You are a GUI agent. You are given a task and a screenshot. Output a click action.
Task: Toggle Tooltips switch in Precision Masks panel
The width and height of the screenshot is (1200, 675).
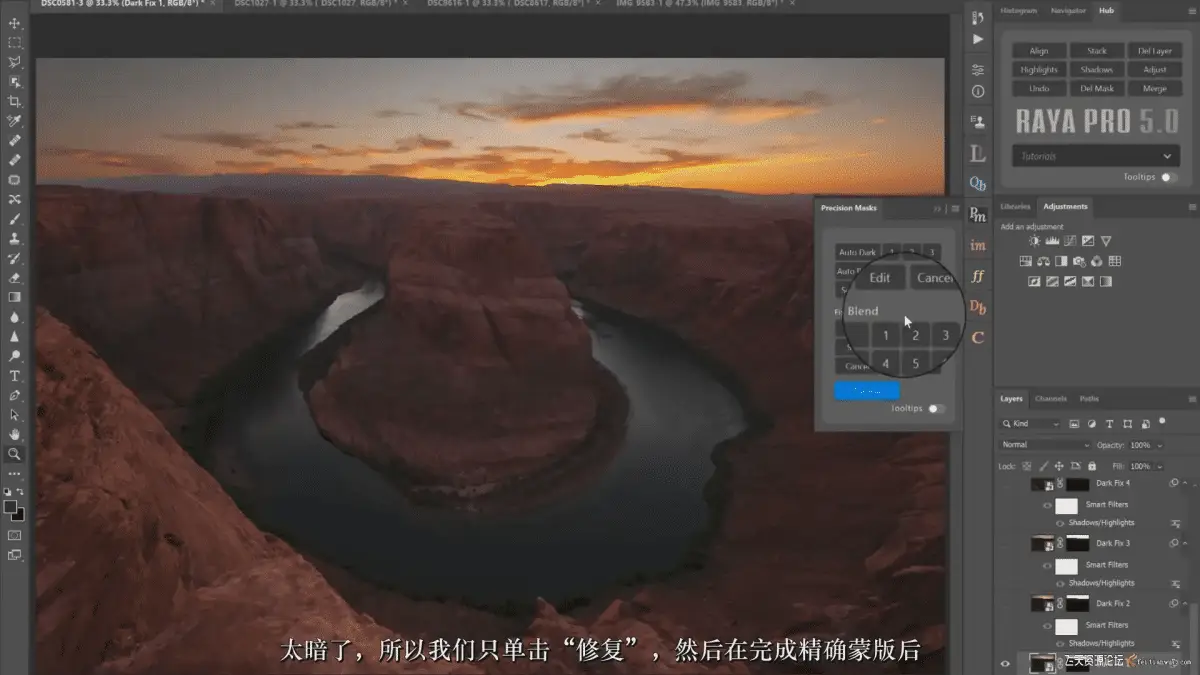tap(936, 408)
